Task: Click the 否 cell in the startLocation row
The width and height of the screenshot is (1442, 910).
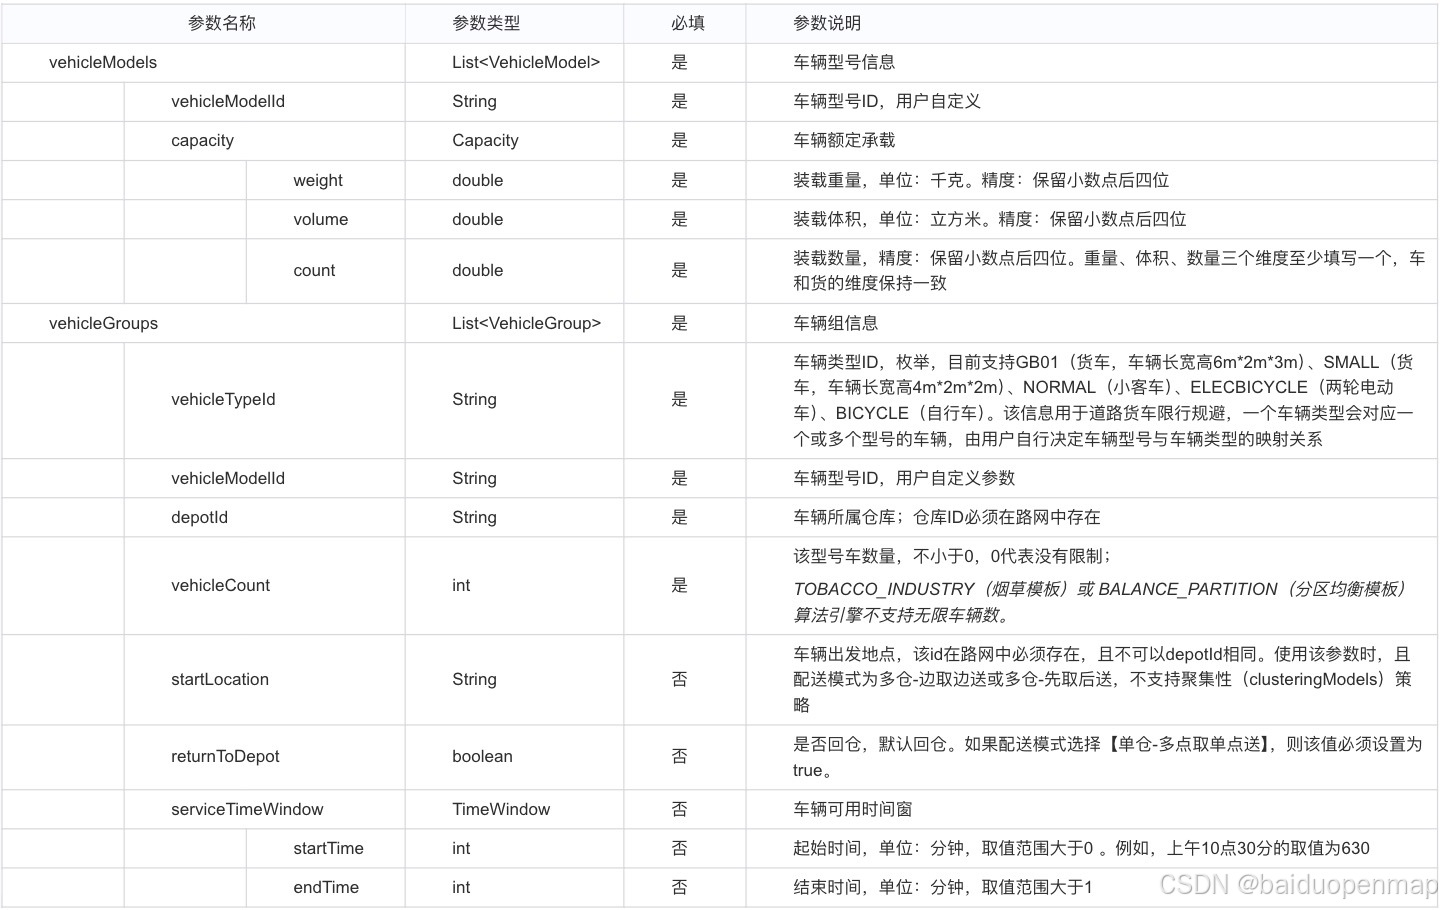Action: 680,679
